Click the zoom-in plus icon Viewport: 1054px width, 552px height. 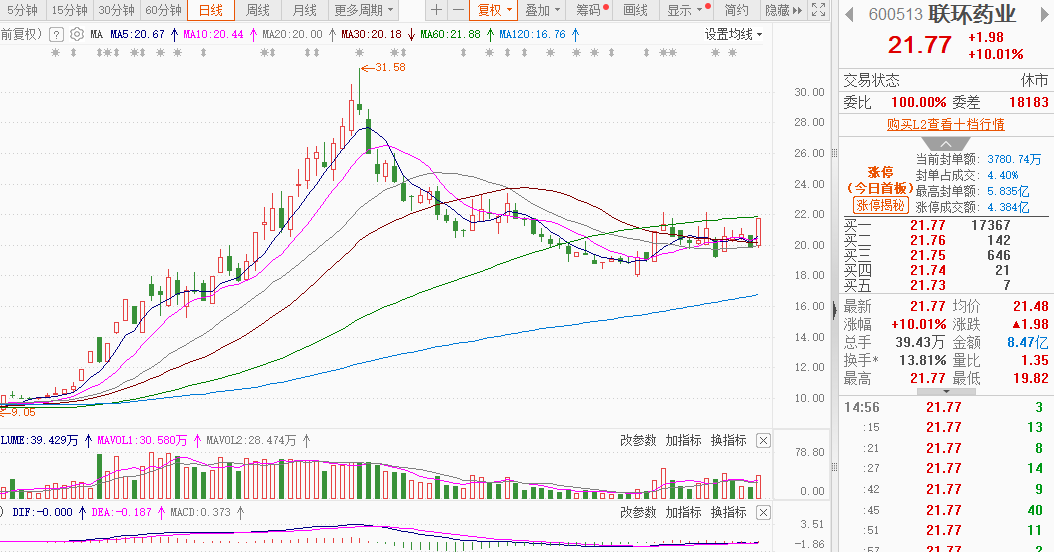coord(436,10)
